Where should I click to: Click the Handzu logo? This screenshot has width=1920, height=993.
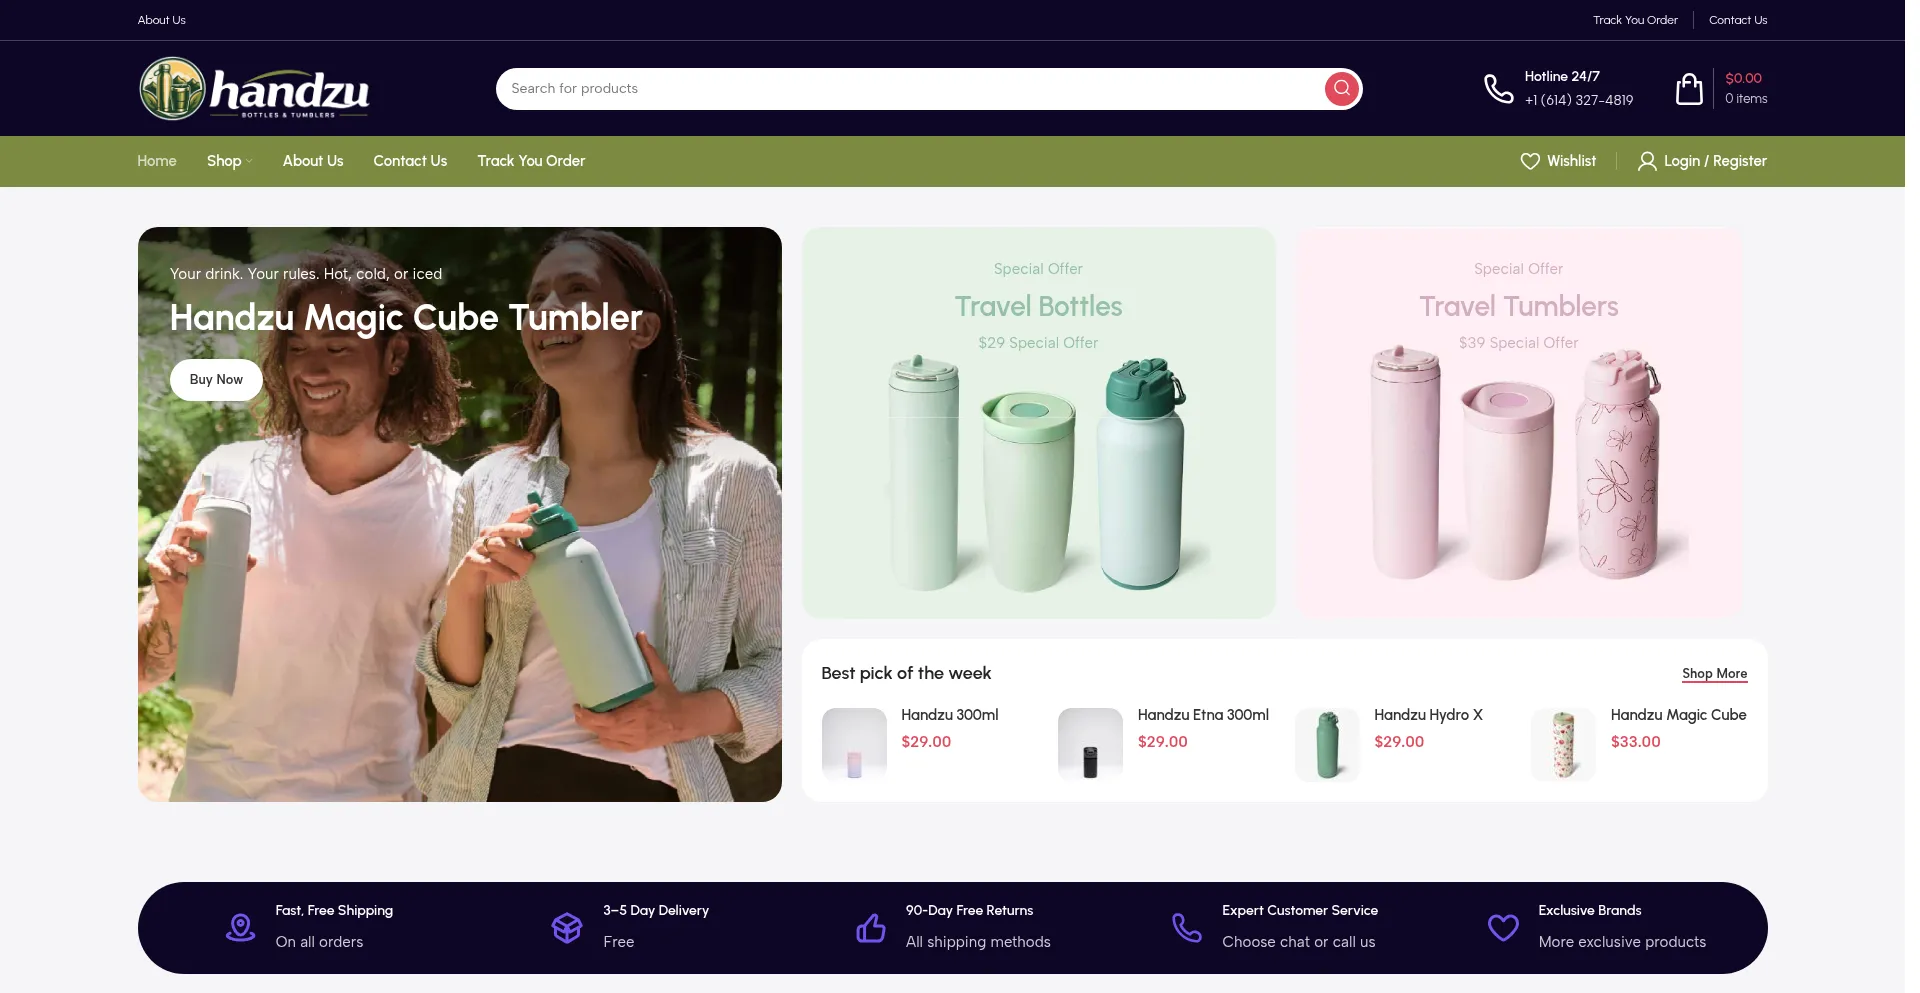[254, 88]
